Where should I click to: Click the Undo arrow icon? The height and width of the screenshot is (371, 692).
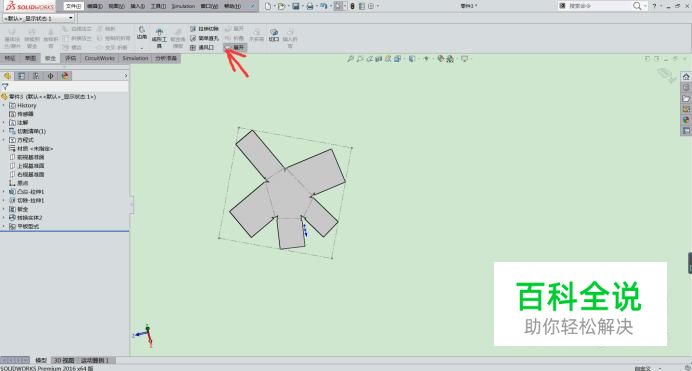[x=323, y=6]
